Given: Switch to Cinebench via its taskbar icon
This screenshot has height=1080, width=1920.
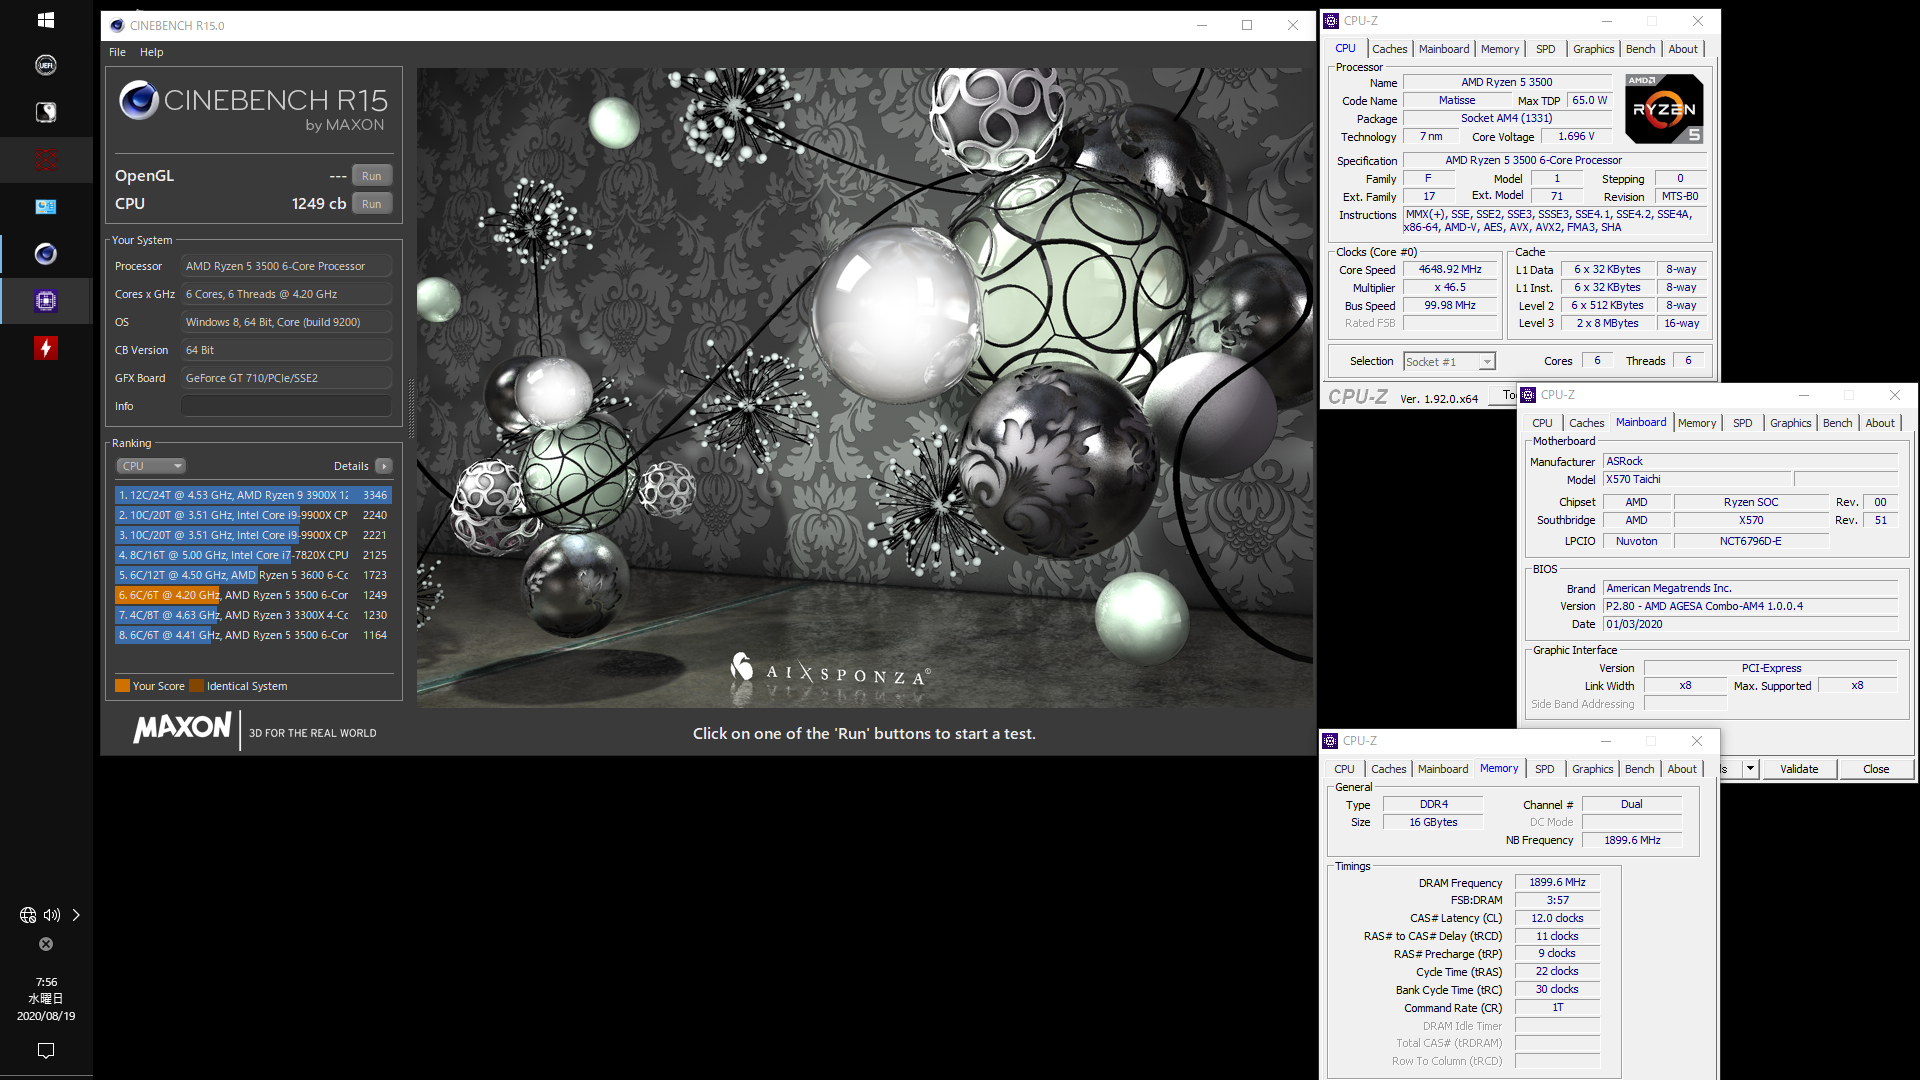Looking at the screenshot, I should 46,254.
